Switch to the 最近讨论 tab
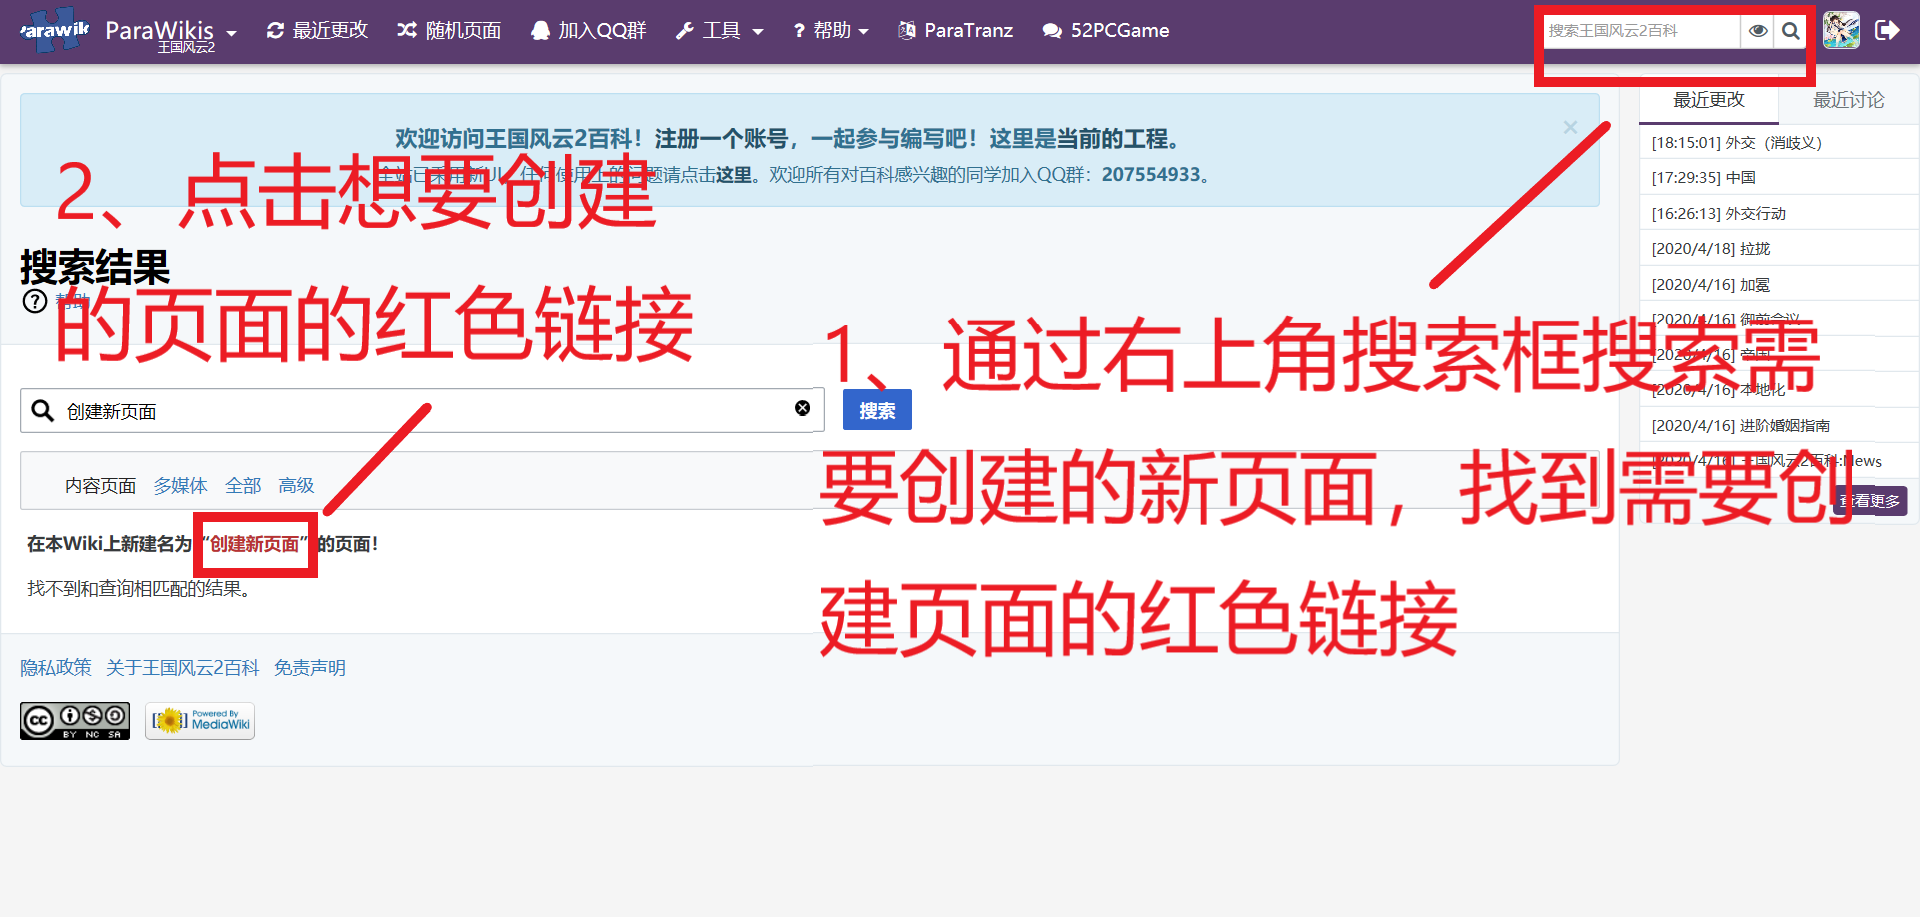This screenshot has width=1920, height=917. [1848, 100]
